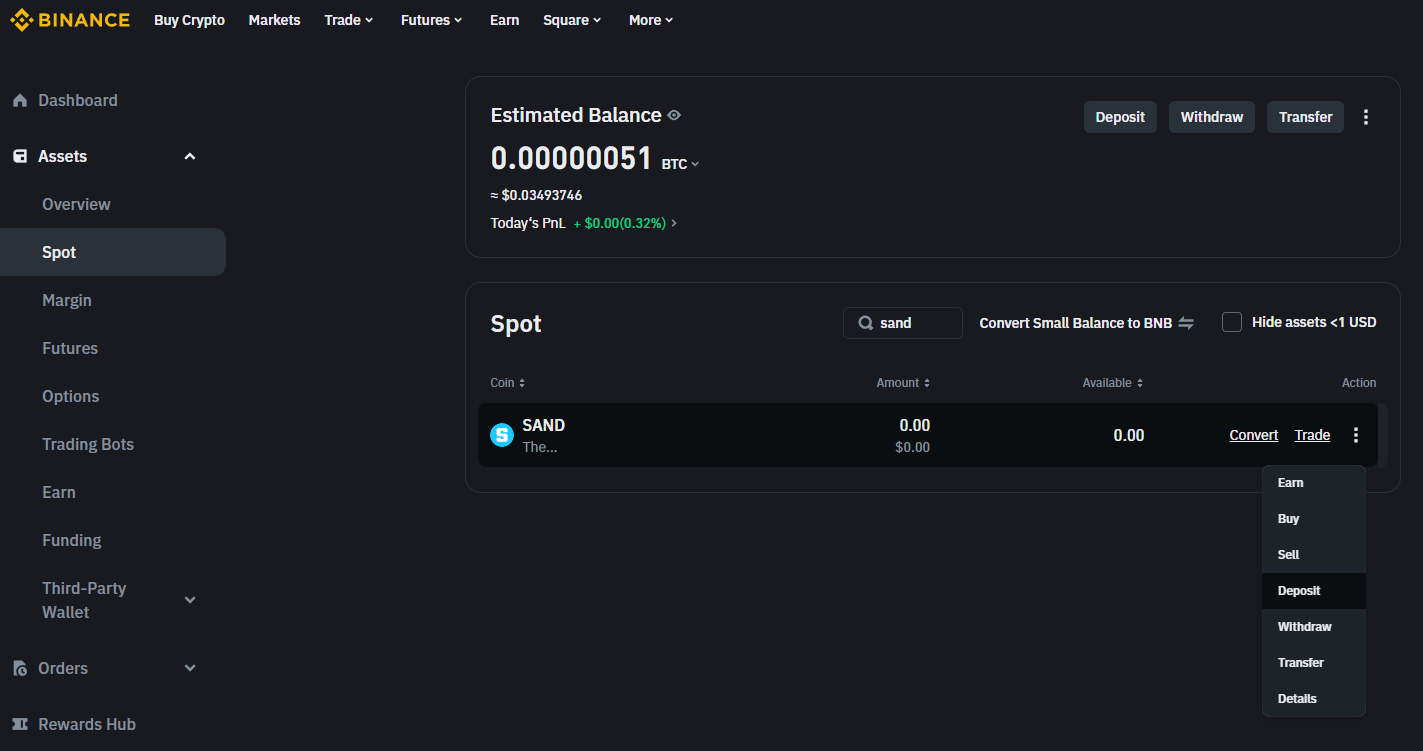This screenshot has height=751, width=1423.
Task: Click the SAND coin name text
Action: tap(543, 425)
